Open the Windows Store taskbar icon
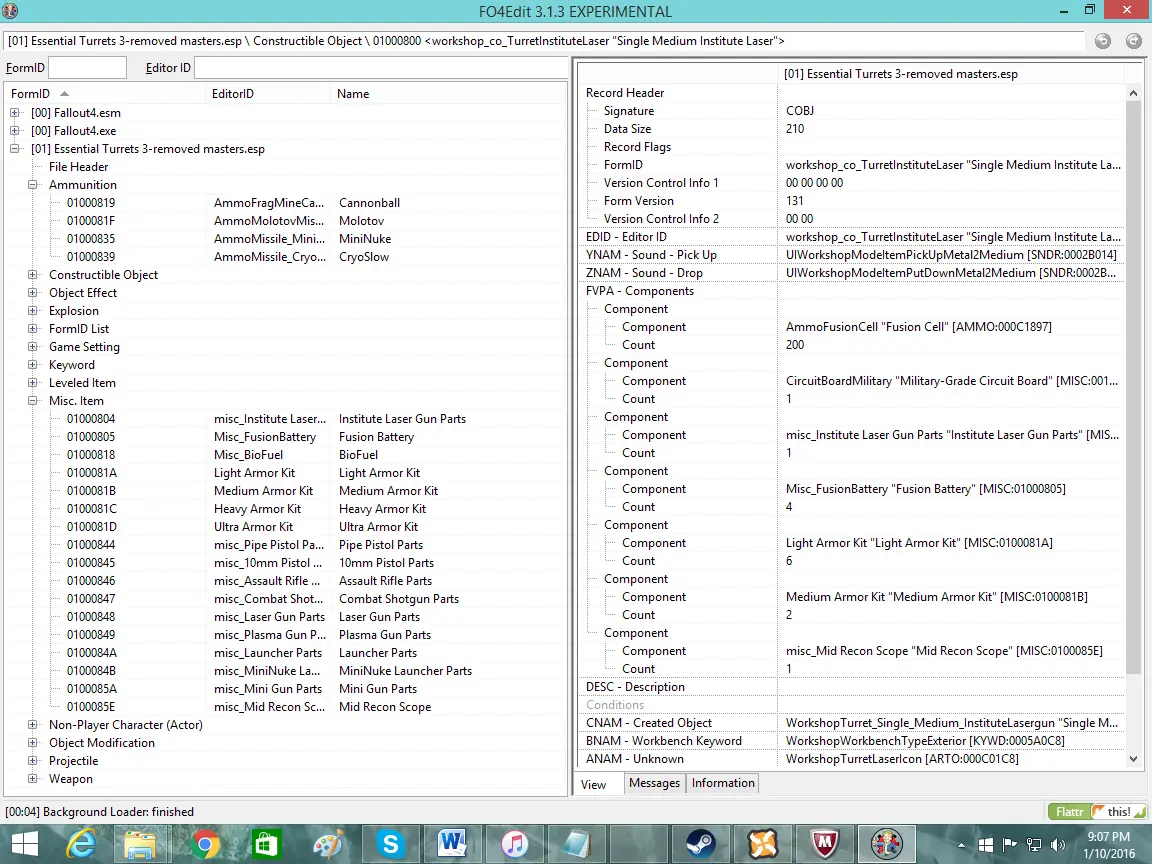 [266, 843]
